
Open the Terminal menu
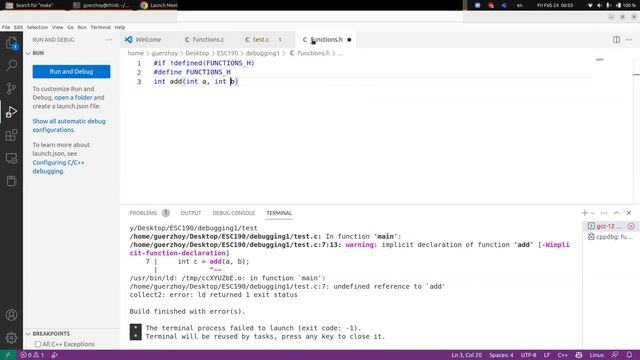coord(100,27)
